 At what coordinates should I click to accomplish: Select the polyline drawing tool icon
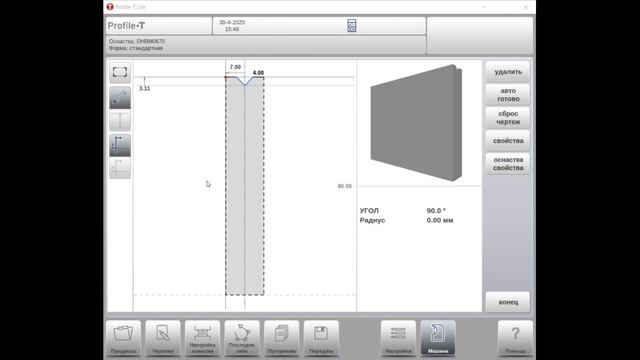[120, 98]
